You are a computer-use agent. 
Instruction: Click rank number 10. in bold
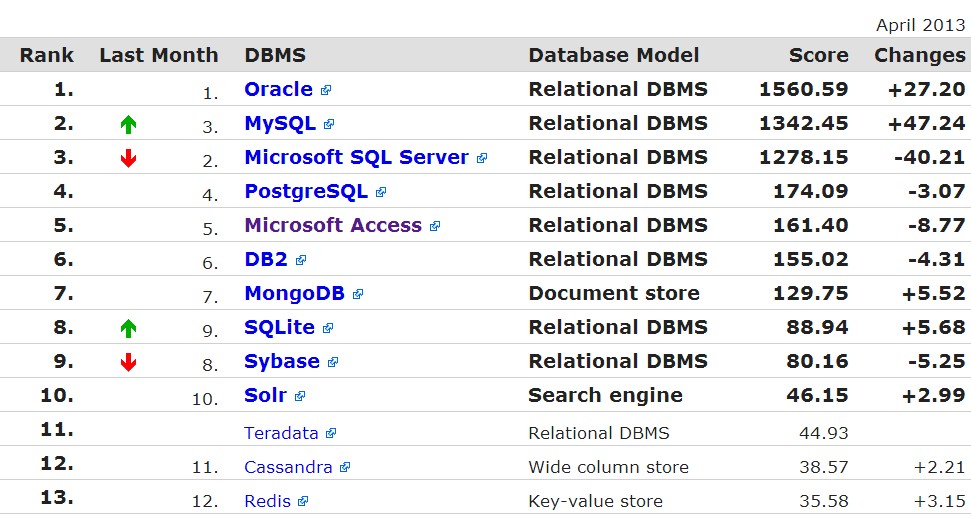tap(57, 395)
